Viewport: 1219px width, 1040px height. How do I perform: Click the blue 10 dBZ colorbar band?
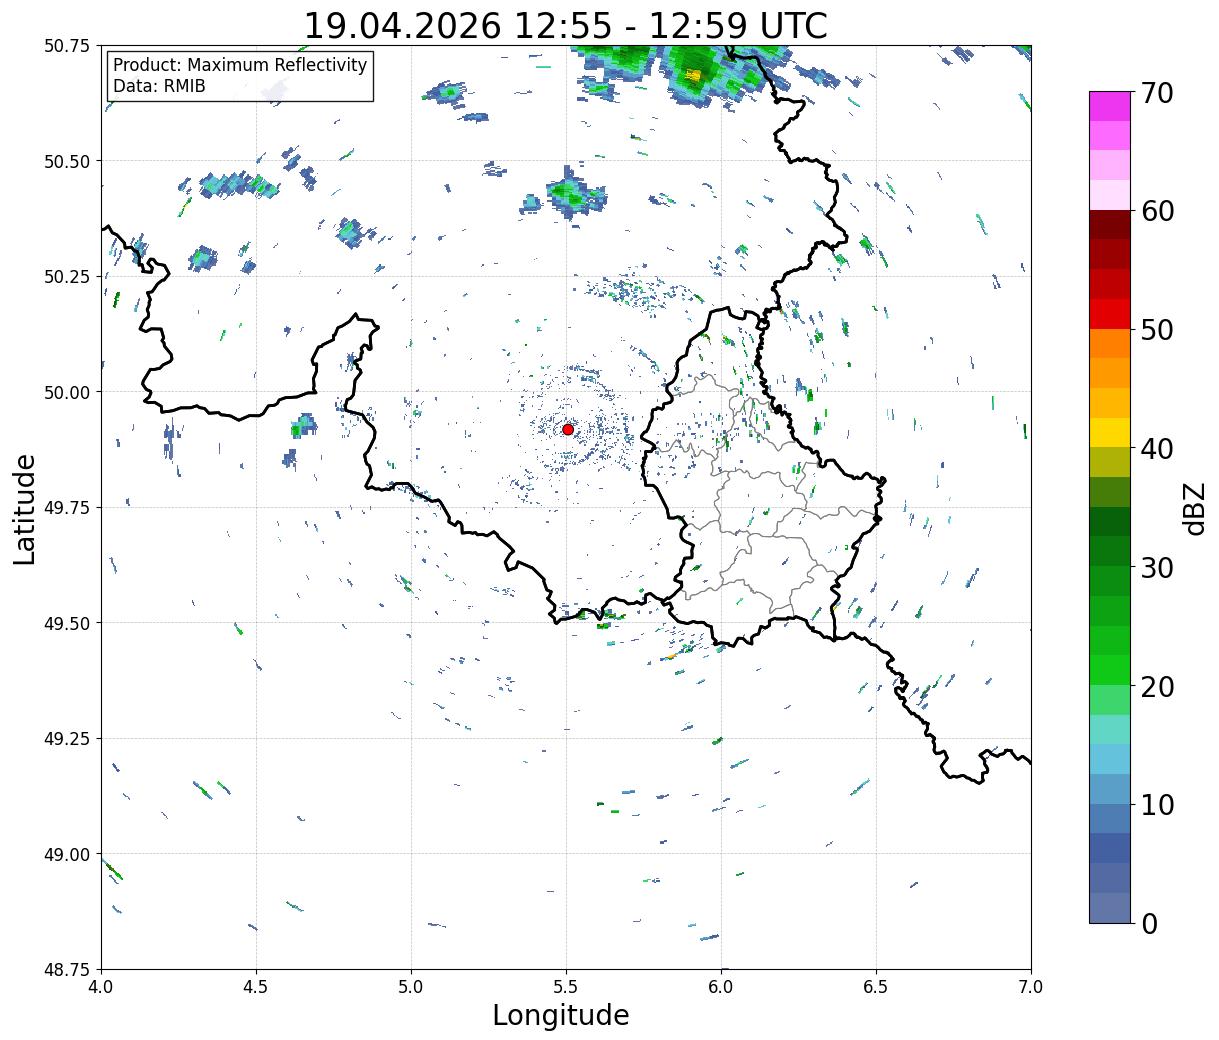click(x=1110, y=818)
